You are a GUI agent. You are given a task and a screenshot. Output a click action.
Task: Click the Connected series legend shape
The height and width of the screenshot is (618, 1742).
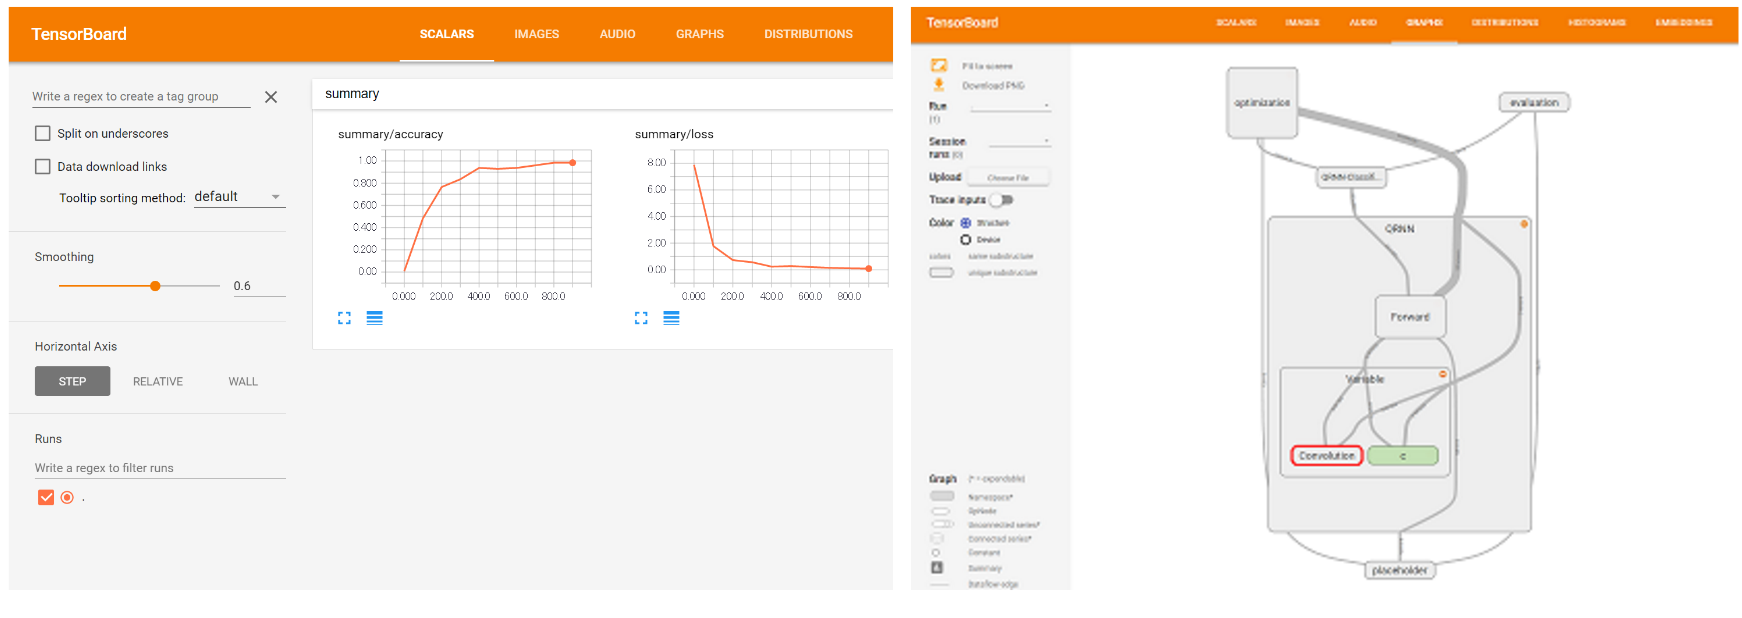(x=937, y=538)
